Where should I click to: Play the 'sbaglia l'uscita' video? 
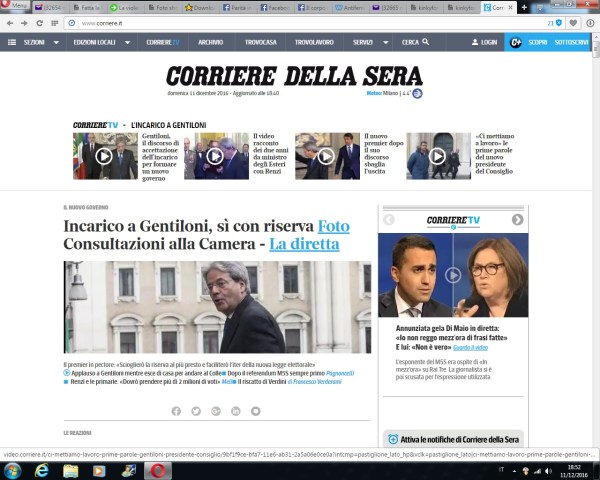click(x=326, y=156)
